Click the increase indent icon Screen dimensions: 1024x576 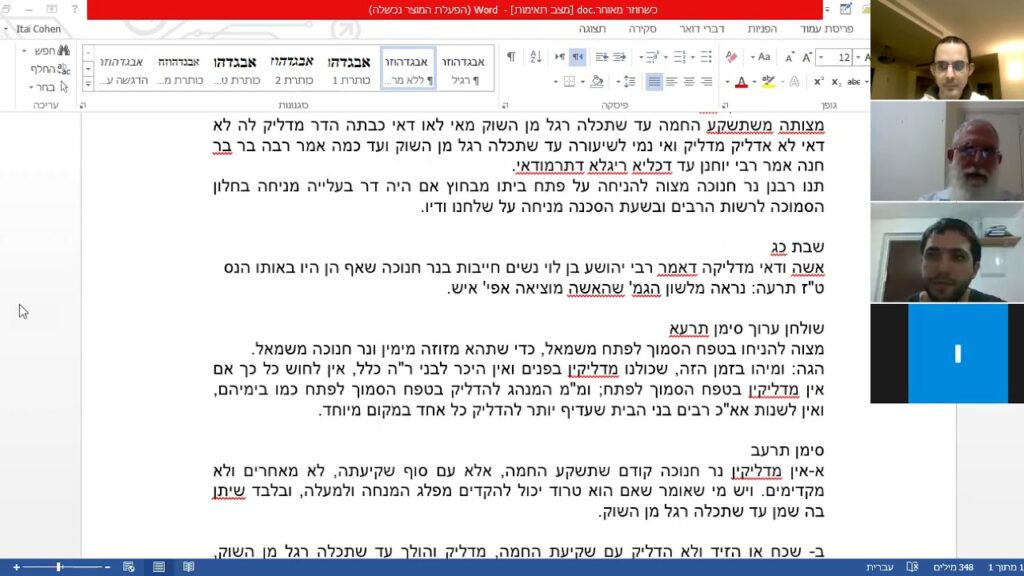(x=601, y=57)
